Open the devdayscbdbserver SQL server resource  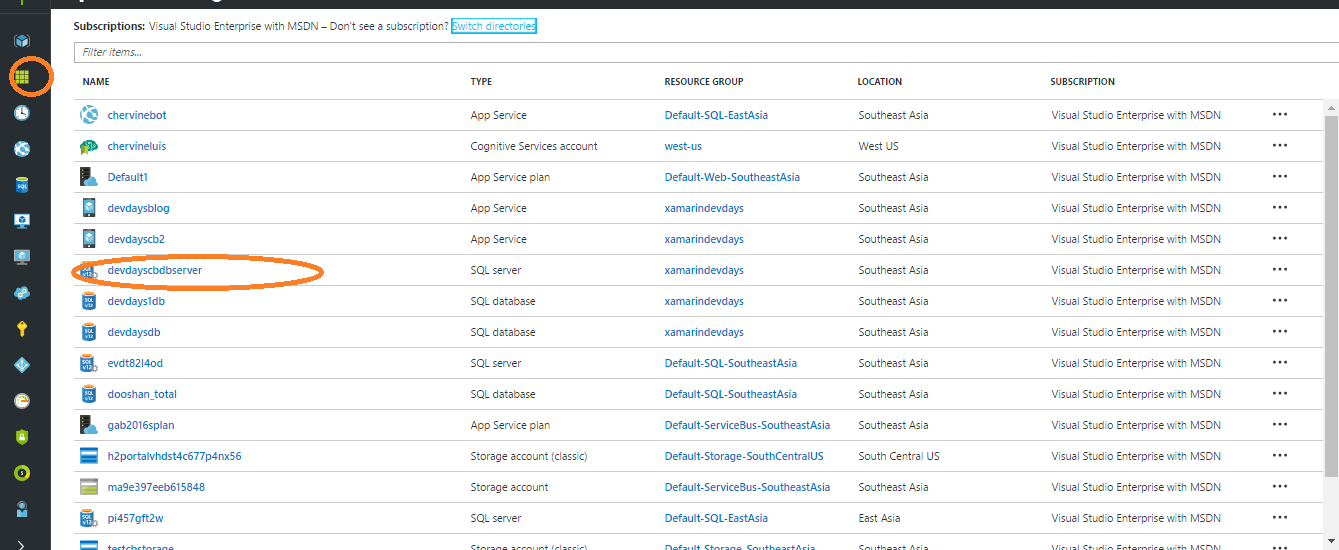(x=155, y=270)
